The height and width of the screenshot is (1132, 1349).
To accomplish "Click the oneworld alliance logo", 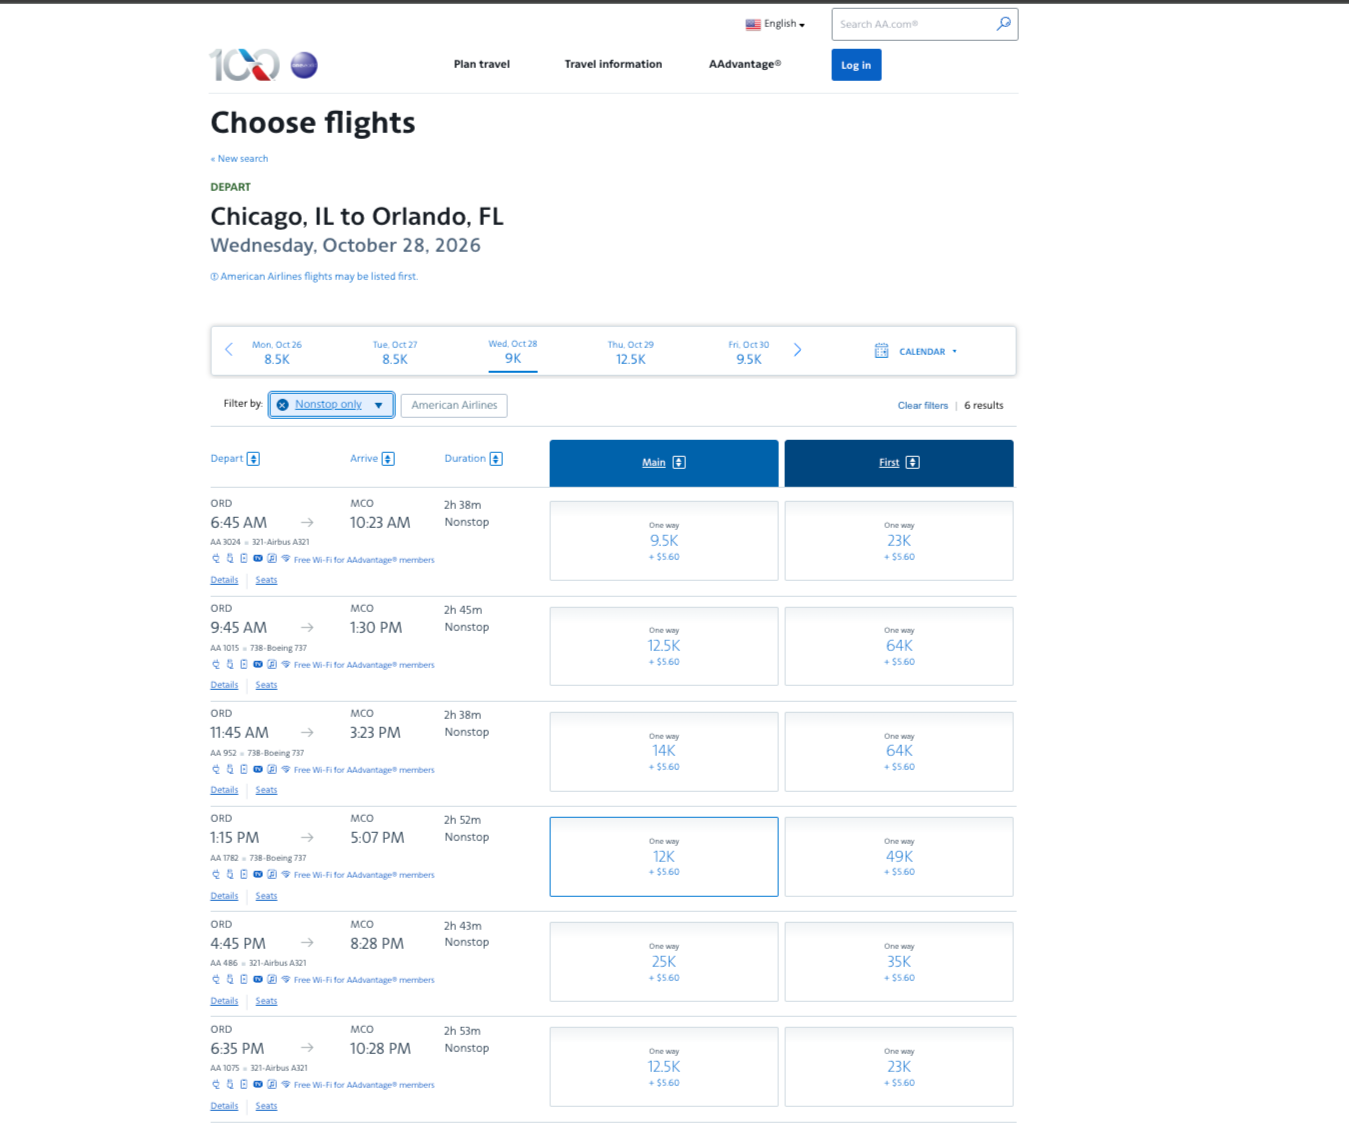I will [304, 65].
